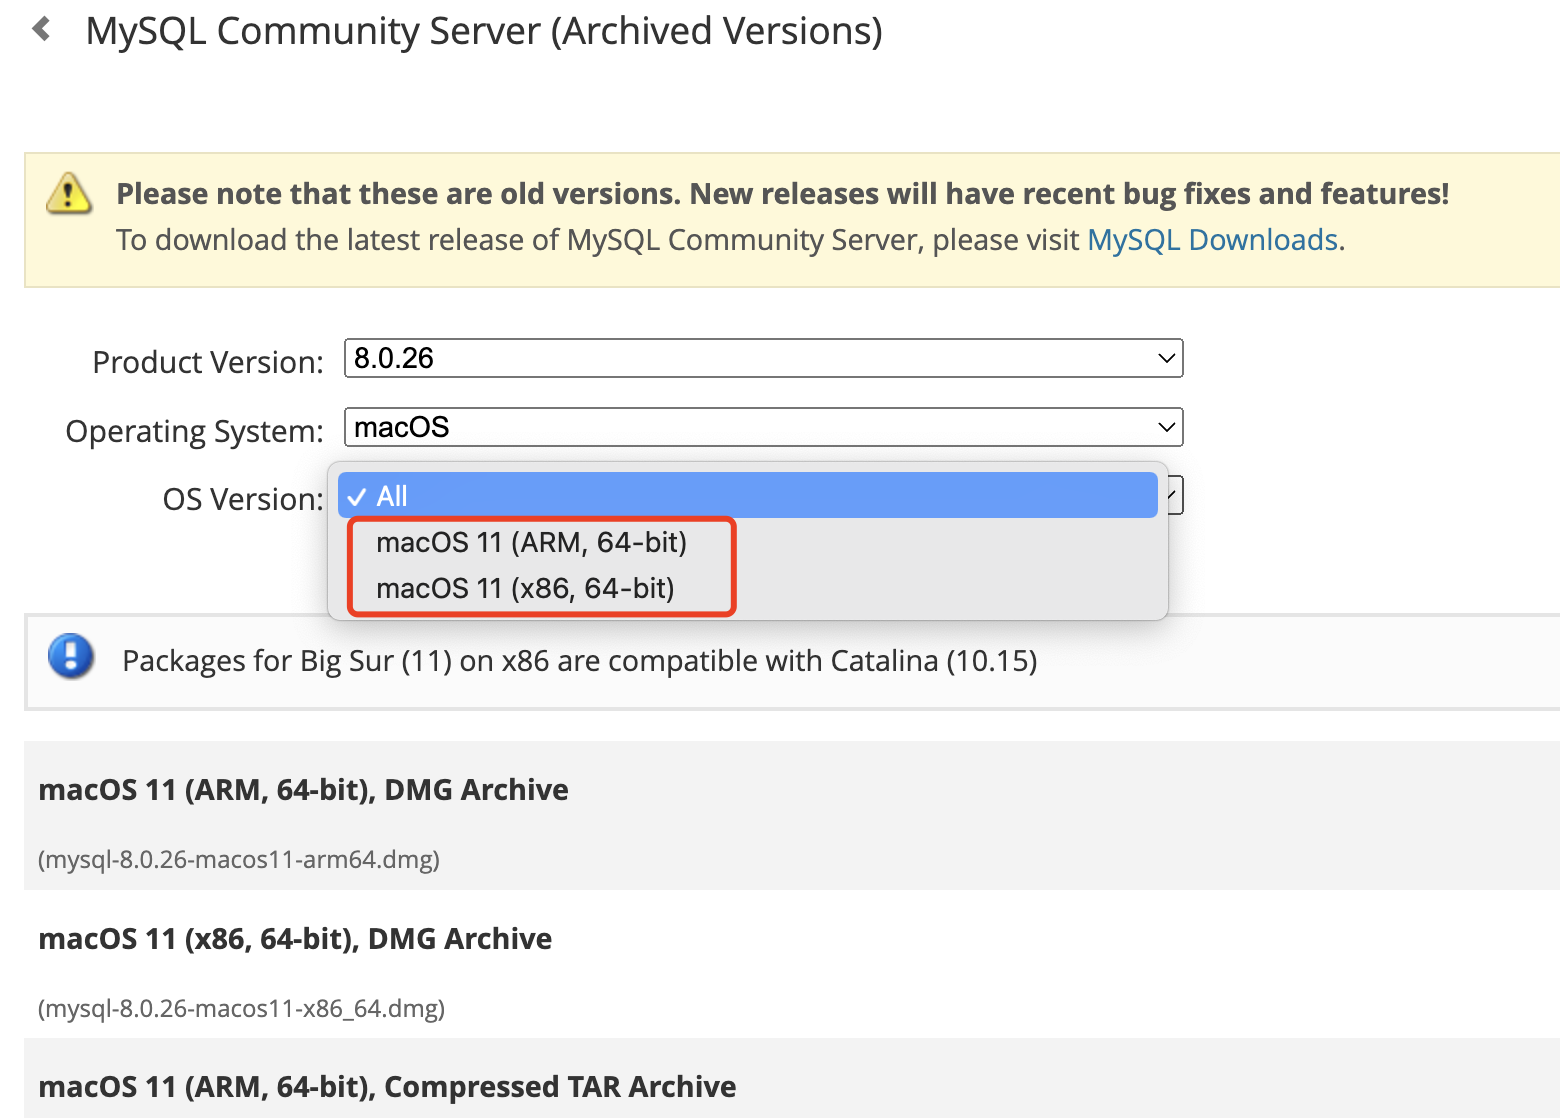Viewport: 1560px width, 1118px height.
Task: Select macOS 11 (x86, 64-bit) DMG Archive
Action: 294,938
